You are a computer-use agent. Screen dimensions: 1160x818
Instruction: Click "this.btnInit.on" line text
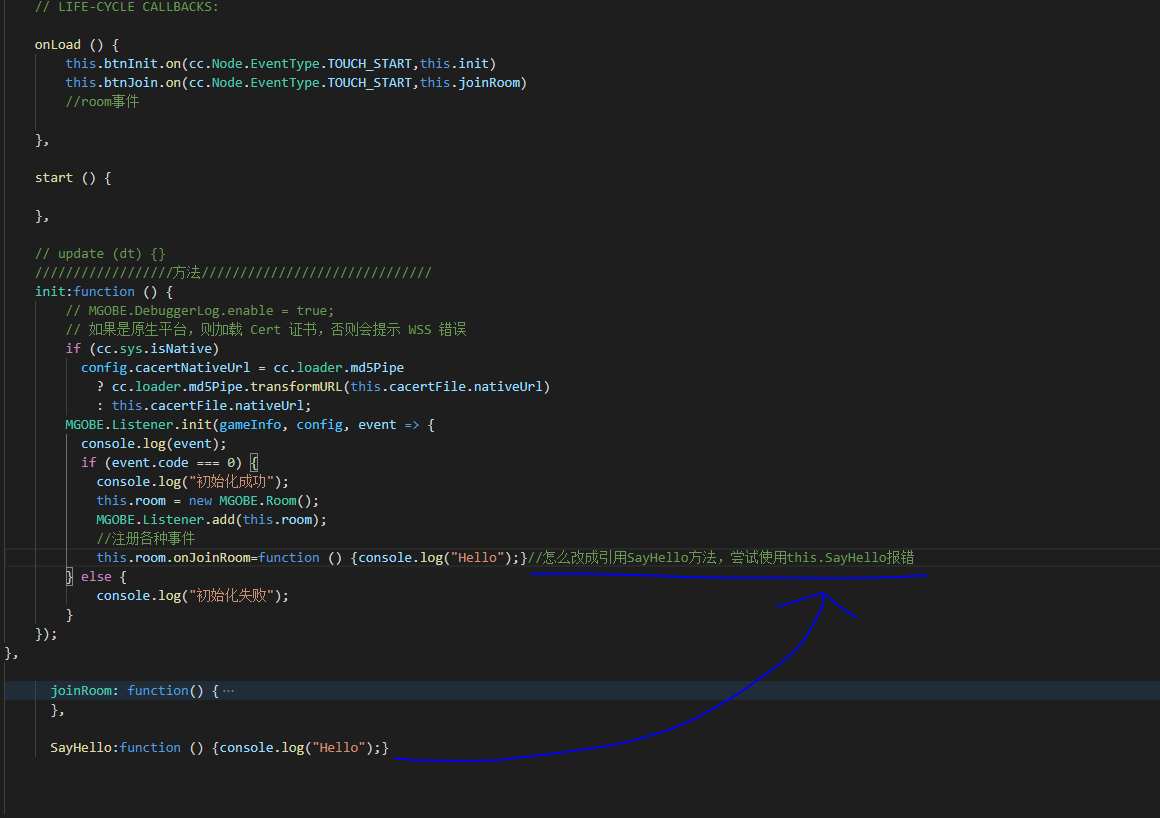(x=280, y=64)
